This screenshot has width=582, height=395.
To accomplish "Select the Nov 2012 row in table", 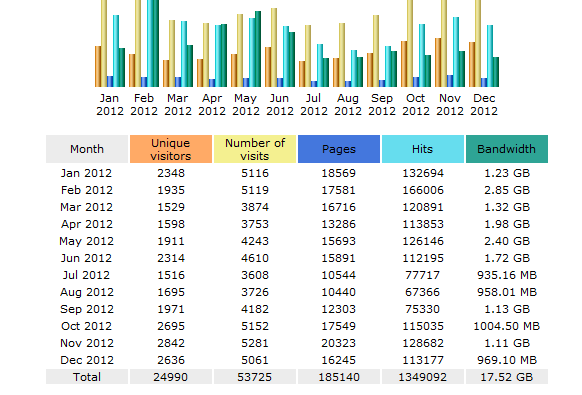I will [297, 343].
